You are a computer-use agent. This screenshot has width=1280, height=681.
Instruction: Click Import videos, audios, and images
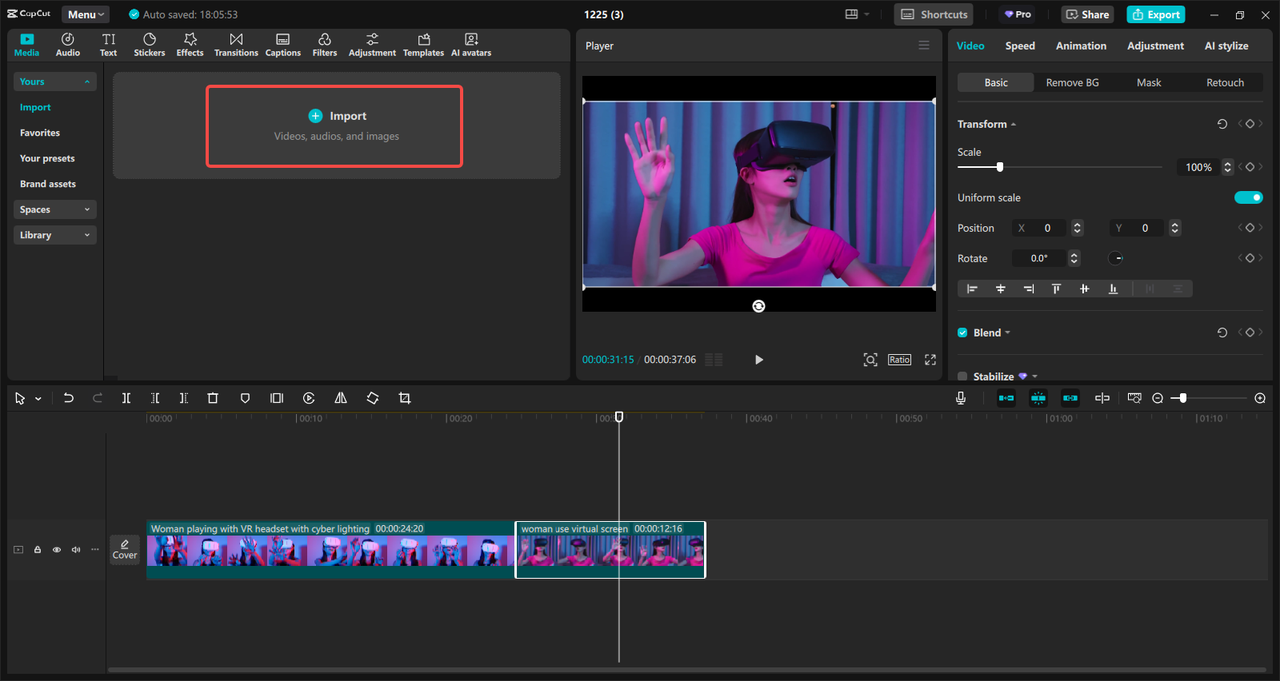[x=334, y=126]
